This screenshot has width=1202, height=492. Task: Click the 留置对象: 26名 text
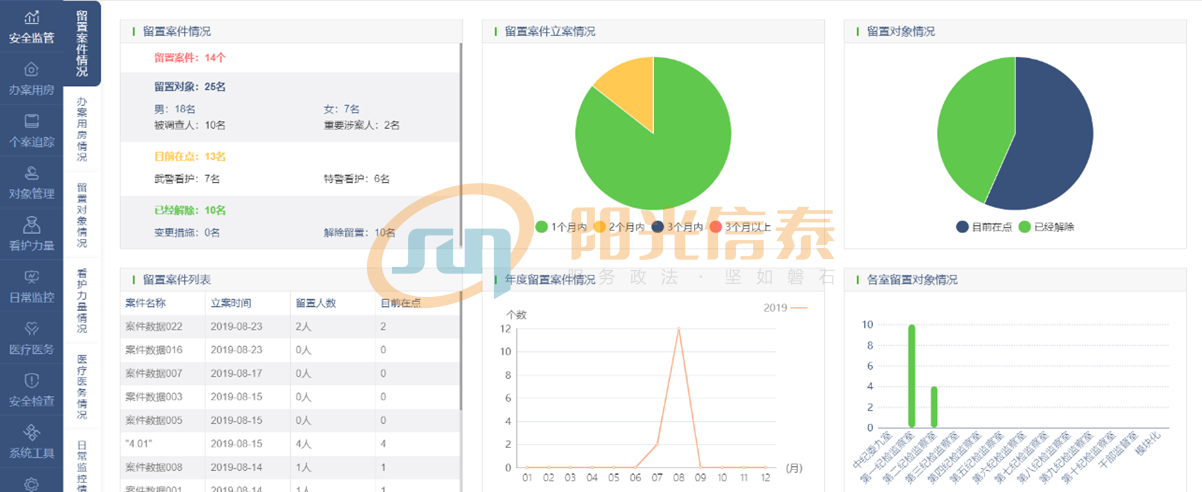pyautogui.click(x=190, y=86)
